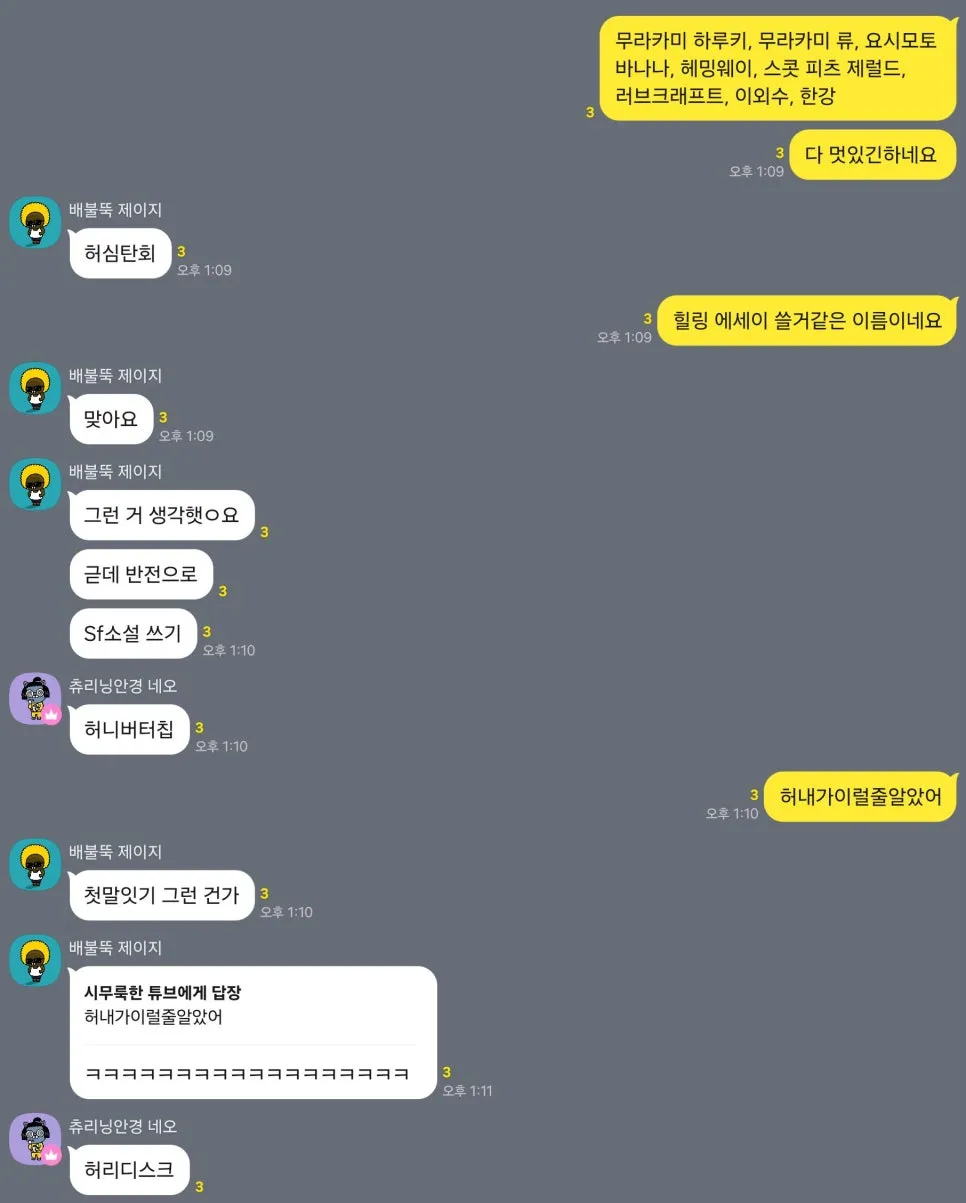The width and height of the screenshot is (966, 1203).
Task: Open 배불뚝 제이지 avatar beside 첫말잇기 message
Action: coord(35,864)
